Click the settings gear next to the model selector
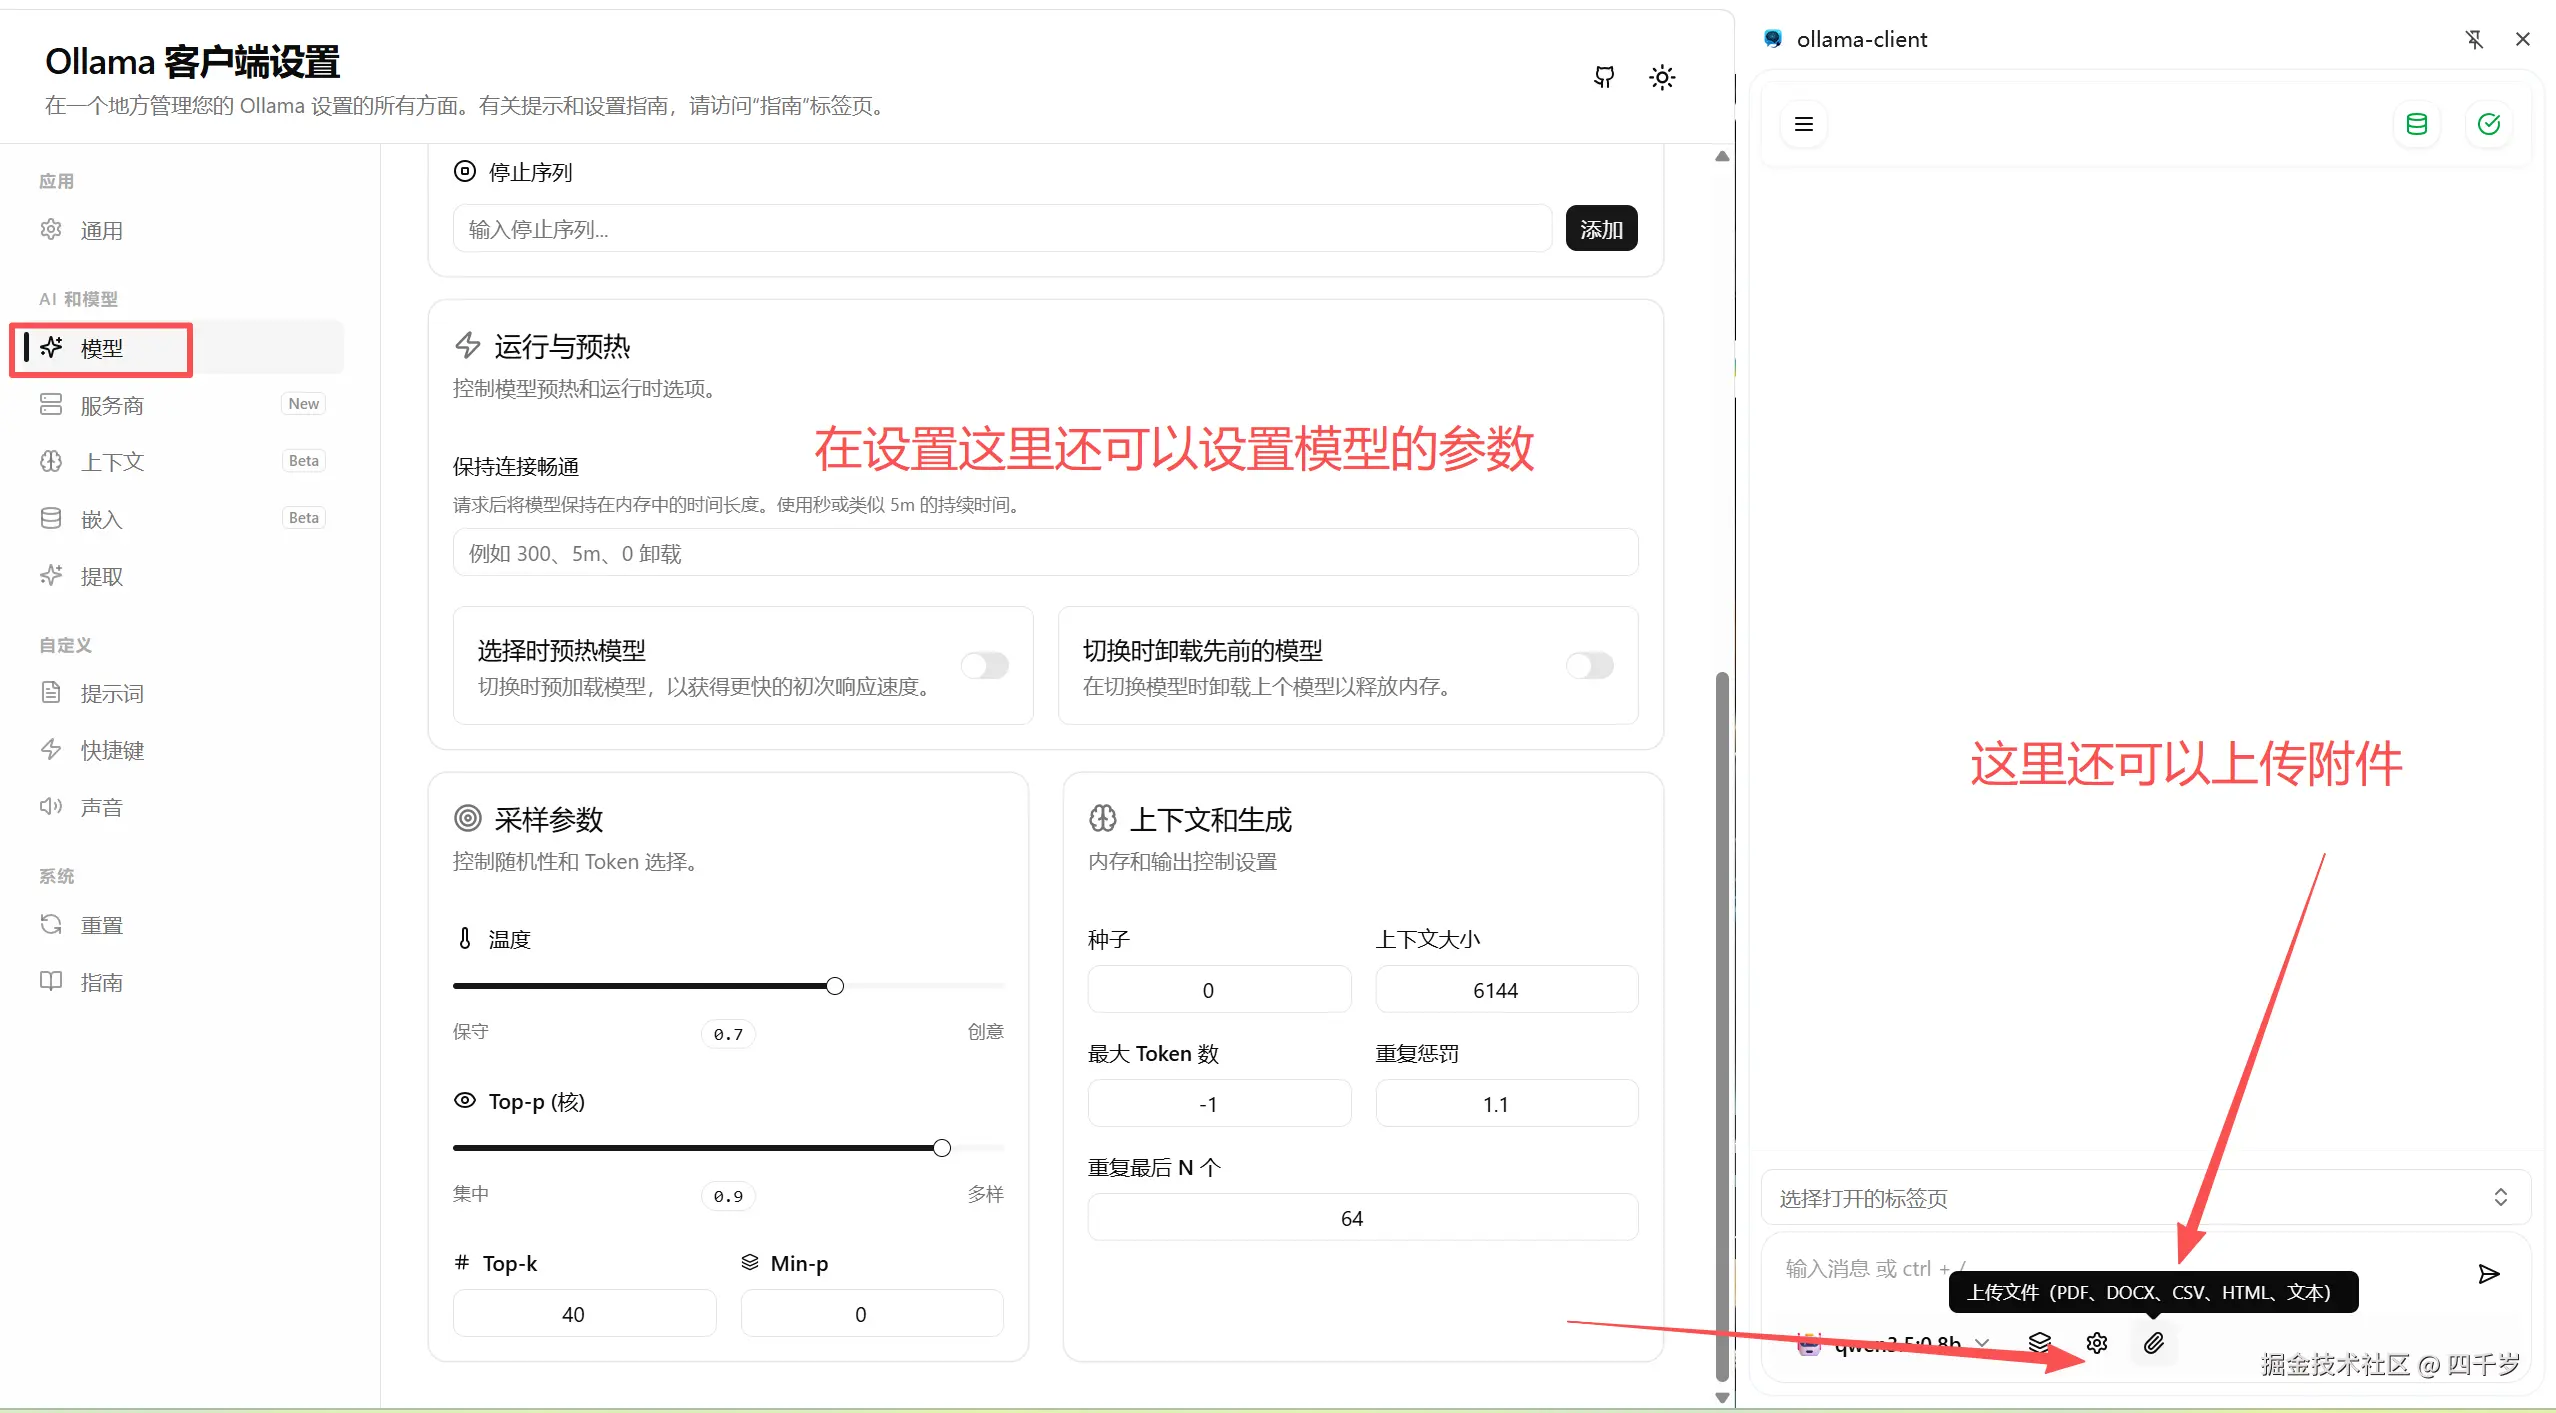The image size is (2556, 1413). [2096, 1343]
